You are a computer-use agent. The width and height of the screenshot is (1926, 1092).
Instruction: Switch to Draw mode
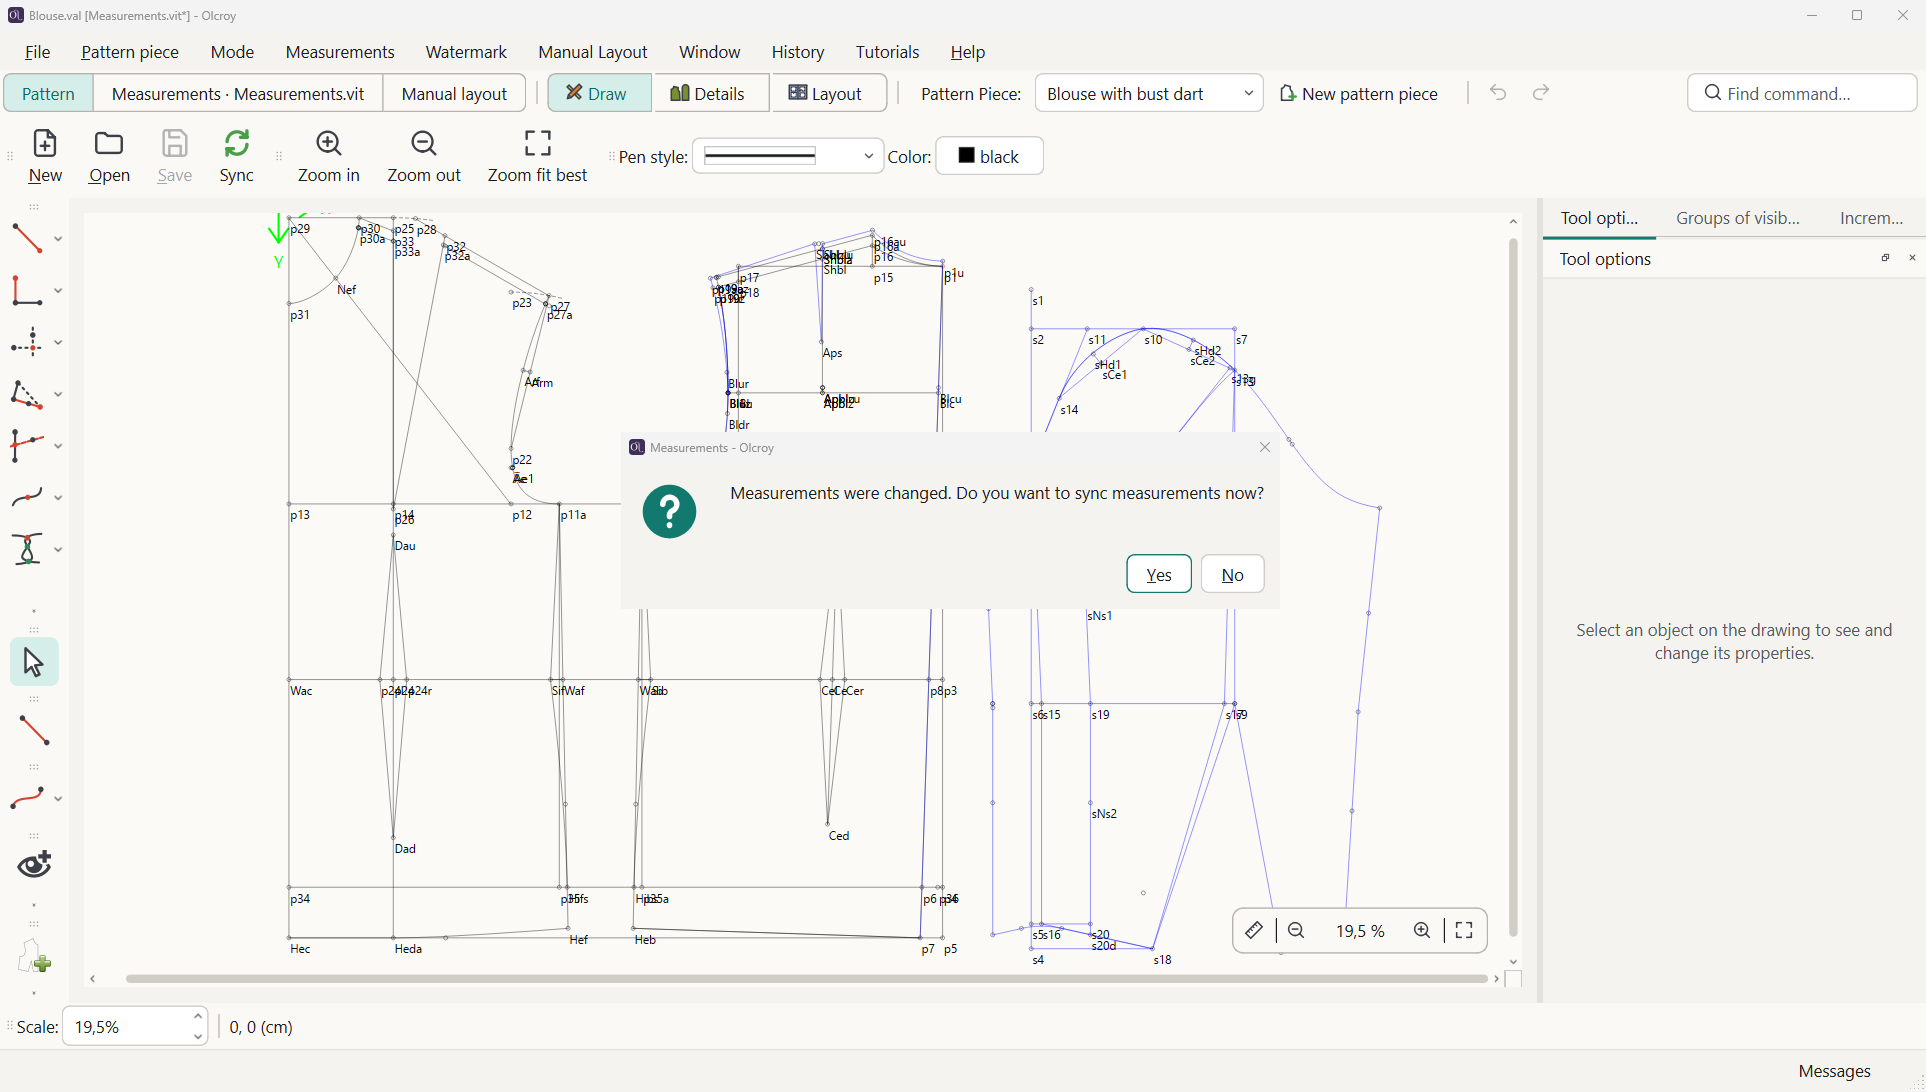(x=599, y=93)
